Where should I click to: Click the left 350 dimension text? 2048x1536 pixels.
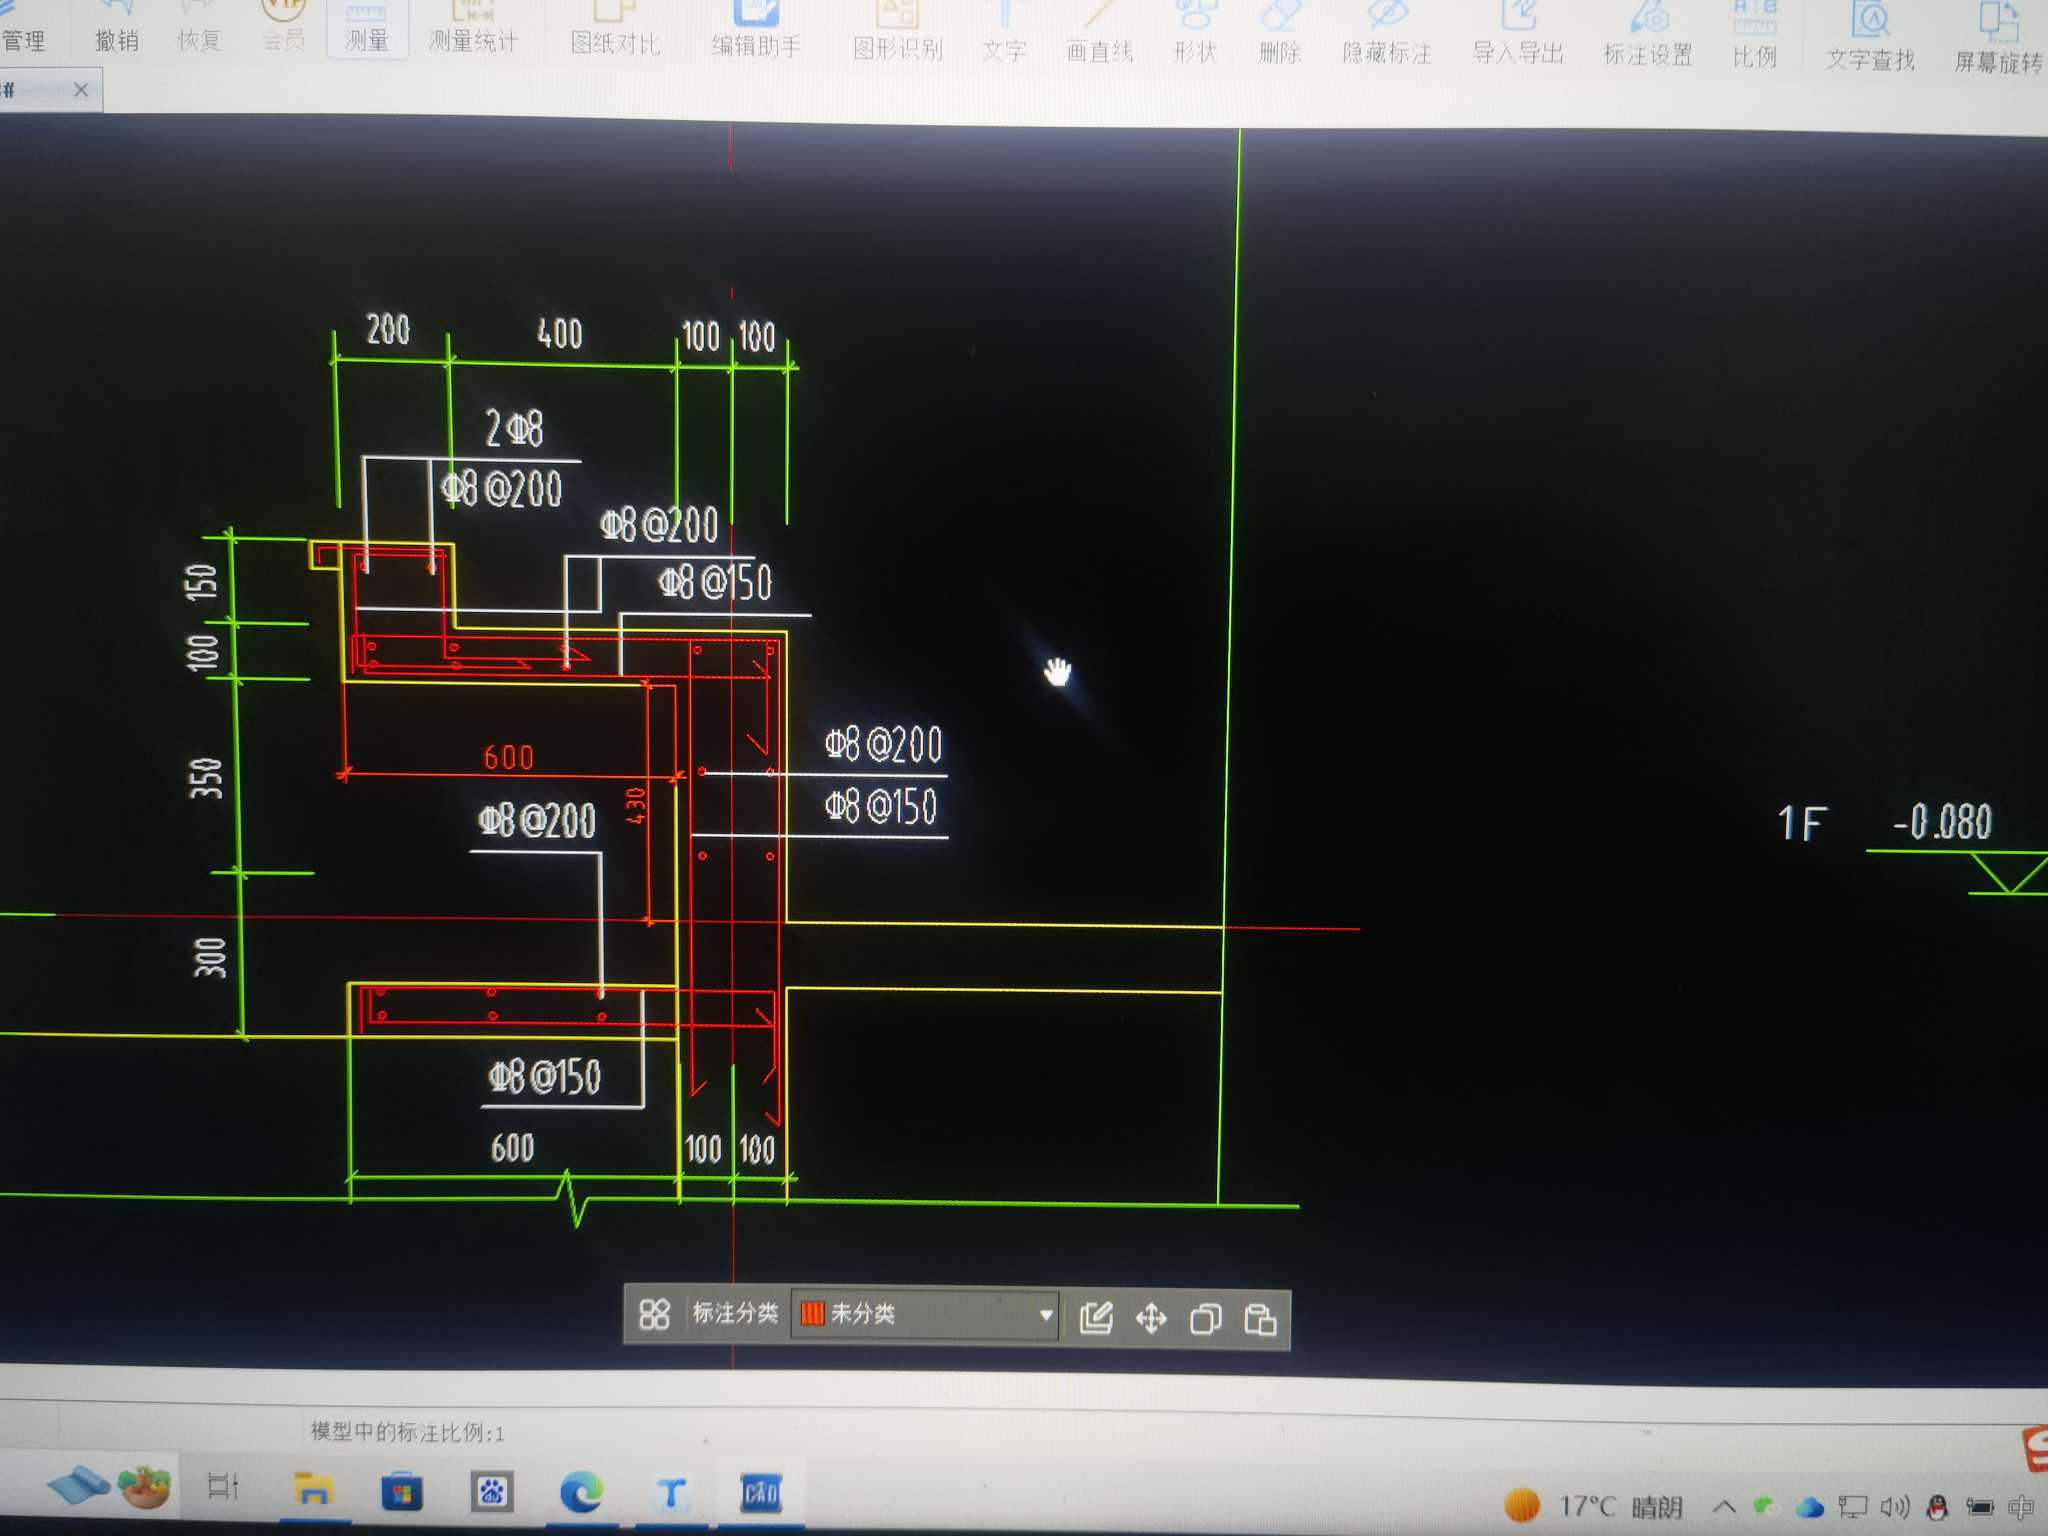click(205, 778)
